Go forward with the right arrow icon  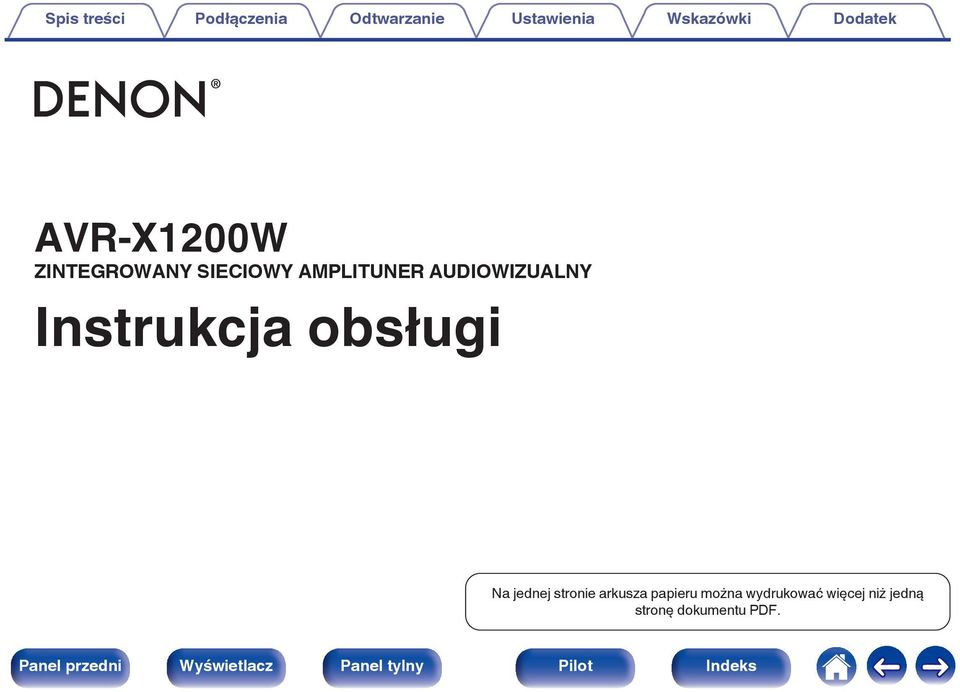point(935,666)
